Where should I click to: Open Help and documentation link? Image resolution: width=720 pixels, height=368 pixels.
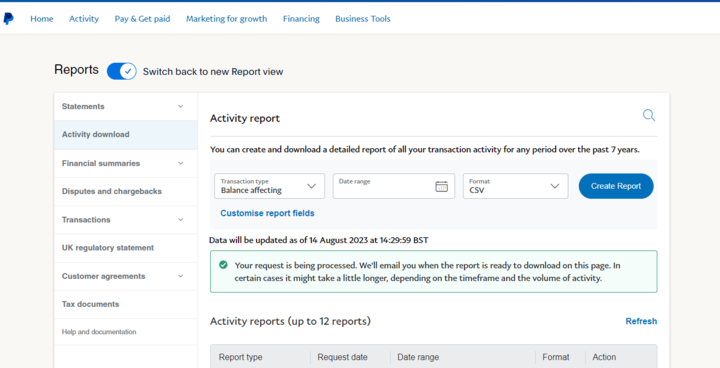(x=99, y=332)
